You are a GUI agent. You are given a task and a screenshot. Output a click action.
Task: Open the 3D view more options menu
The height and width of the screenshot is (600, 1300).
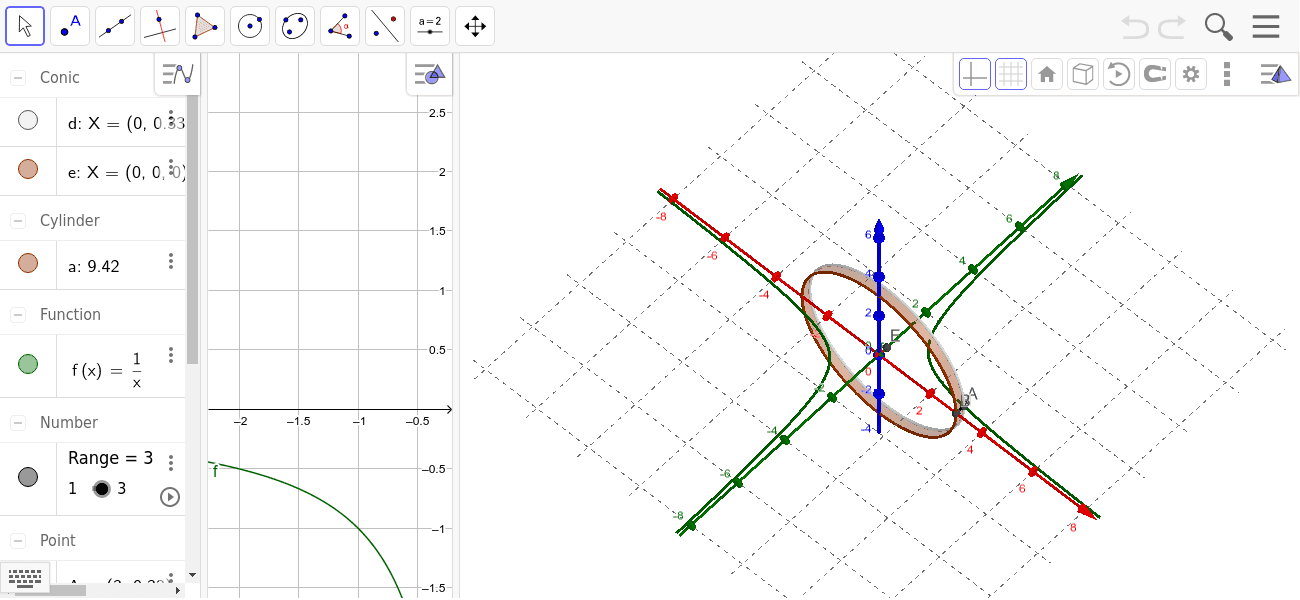(x=1227, y=73)
